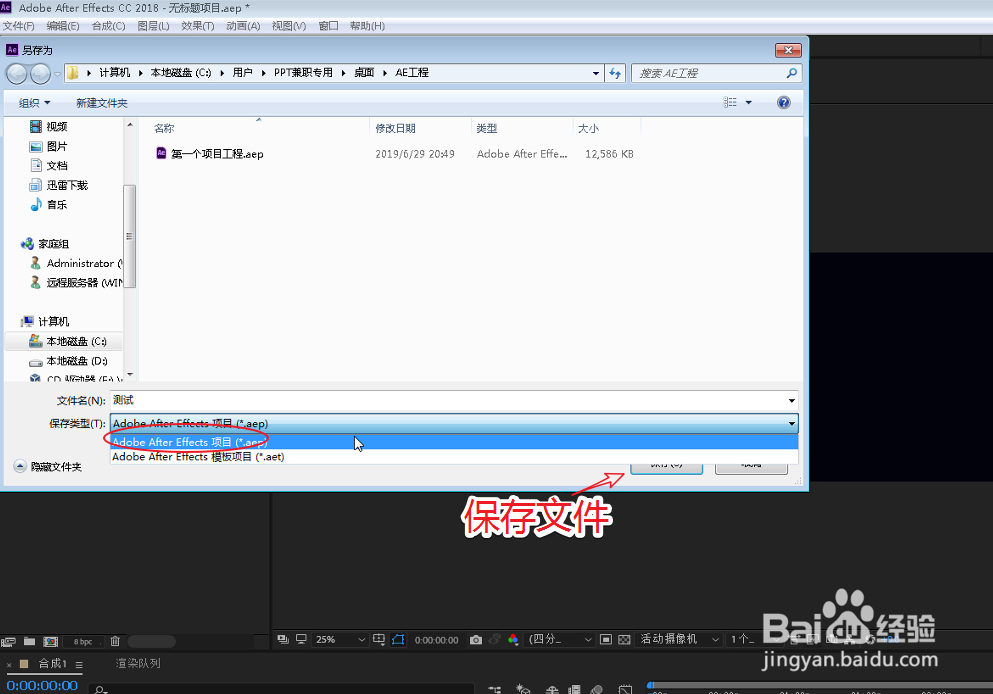Switch to the 渲染队列 tab
Image resolution: width=993 pixels, height=694 pixels.
138,664
